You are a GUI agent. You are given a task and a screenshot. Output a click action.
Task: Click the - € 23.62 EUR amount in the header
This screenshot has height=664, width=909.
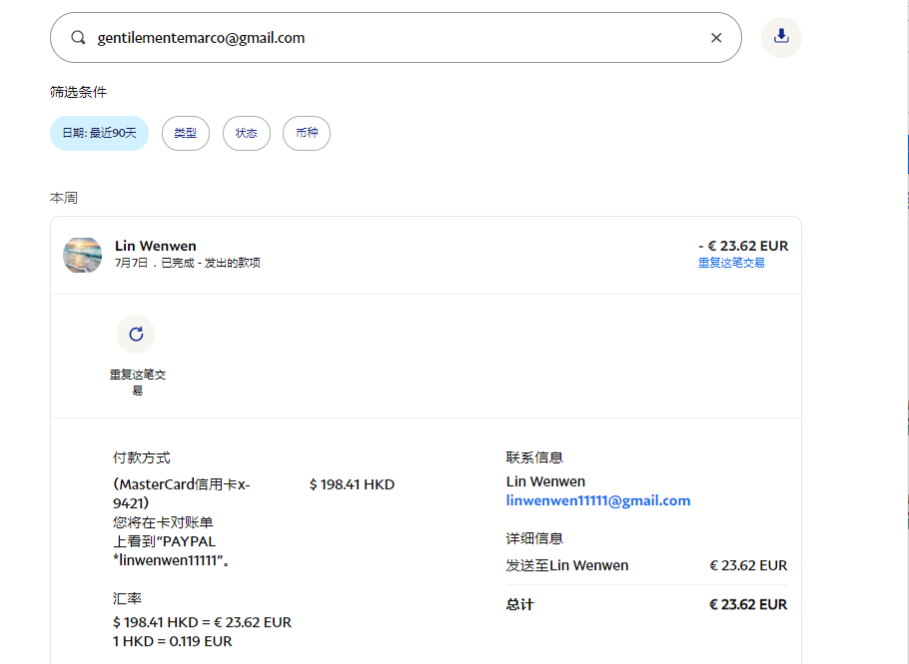coord(743,246)
